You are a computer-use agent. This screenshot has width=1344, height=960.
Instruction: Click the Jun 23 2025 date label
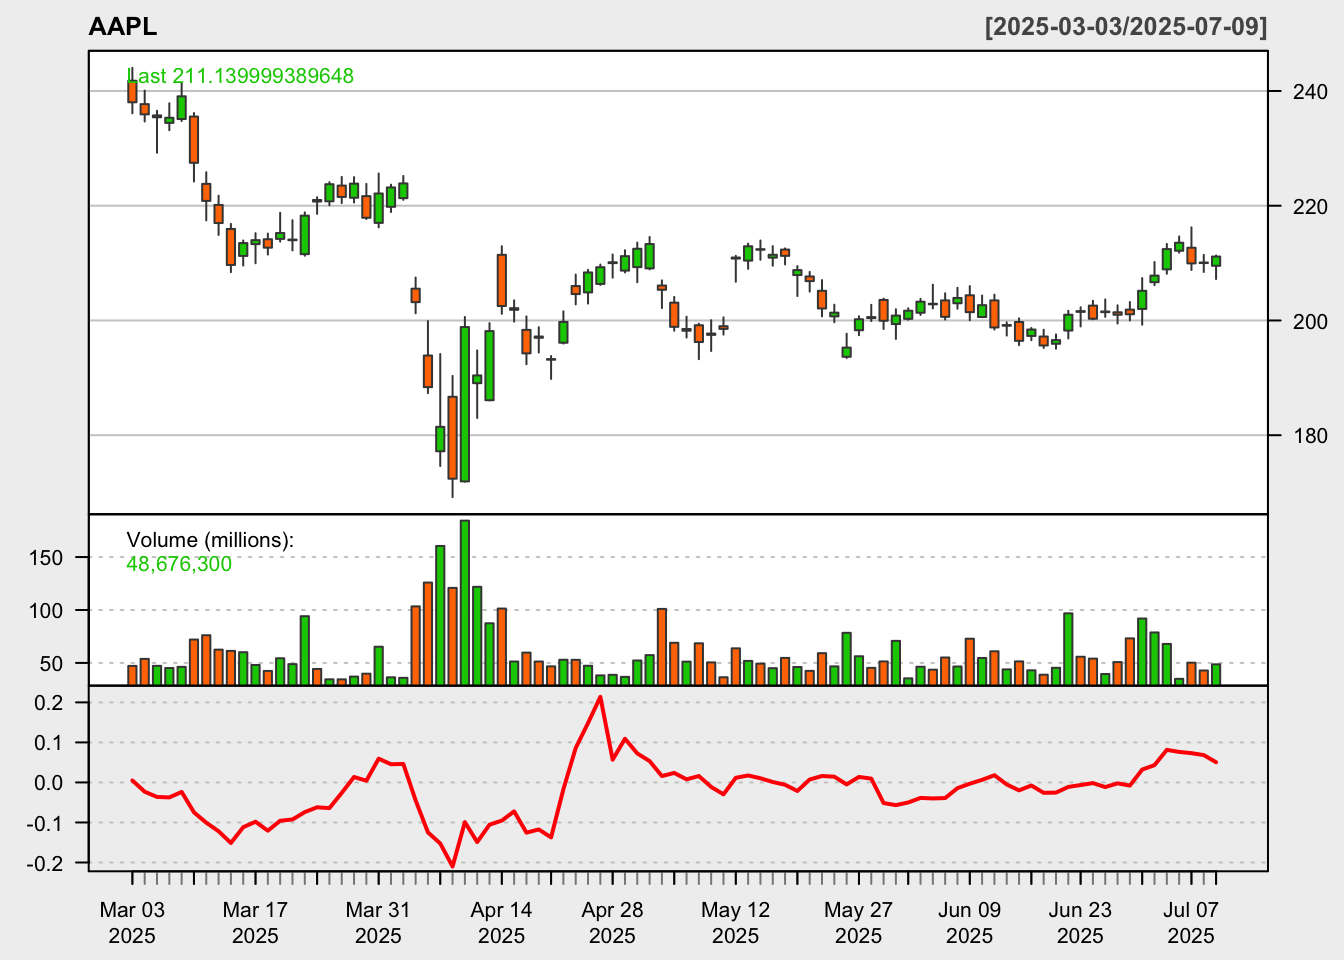coord(1080,923)
